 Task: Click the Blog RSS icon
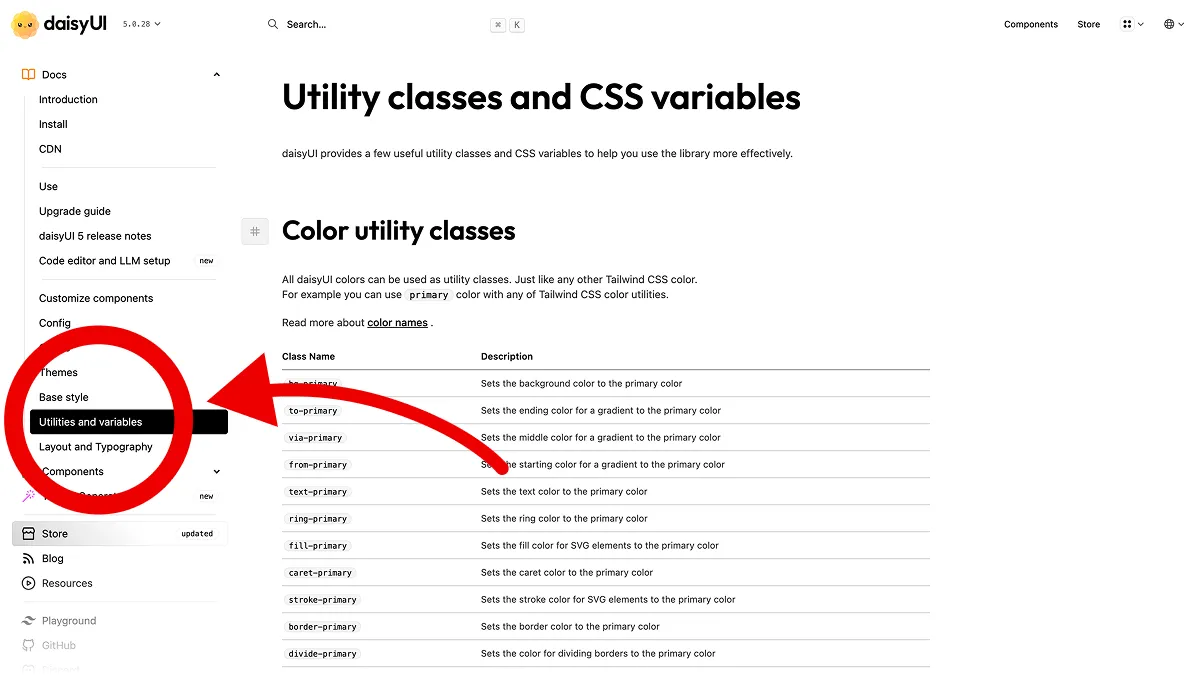[x=28, y=559]
